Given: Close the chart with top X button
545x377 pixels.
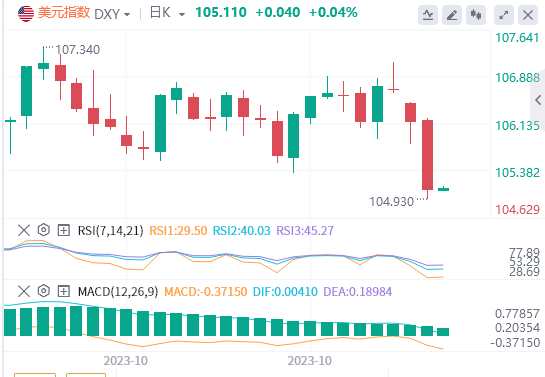Looking at the screenshot, I should (528, 15).
